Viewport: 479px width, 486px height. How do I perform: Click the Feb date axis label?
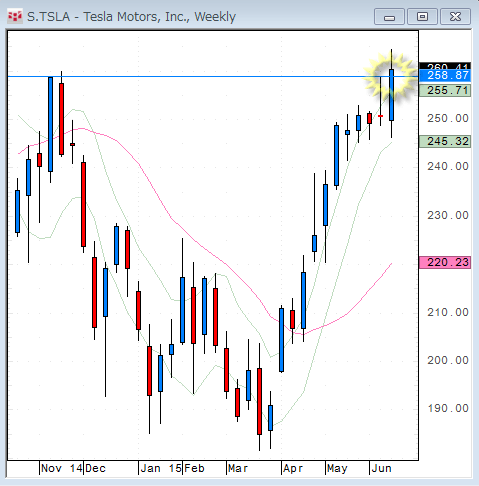coord(194,468)
